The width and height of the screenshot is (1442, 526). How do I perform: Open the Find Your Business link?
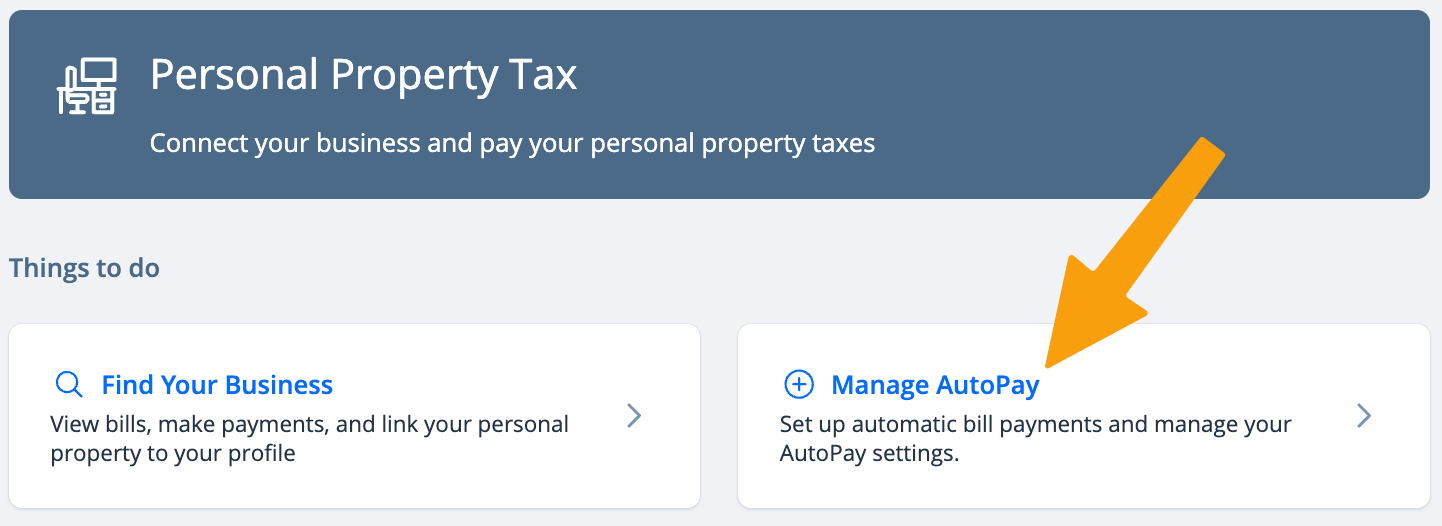[217, 385]
